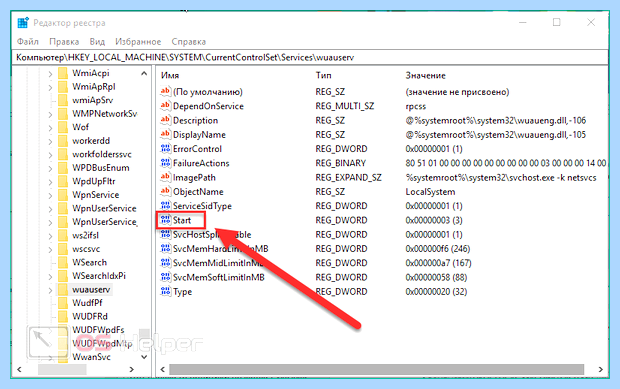Expand the ws2ifsl key
This screenshot has width=620, height=389.
[x=50, y=236]
